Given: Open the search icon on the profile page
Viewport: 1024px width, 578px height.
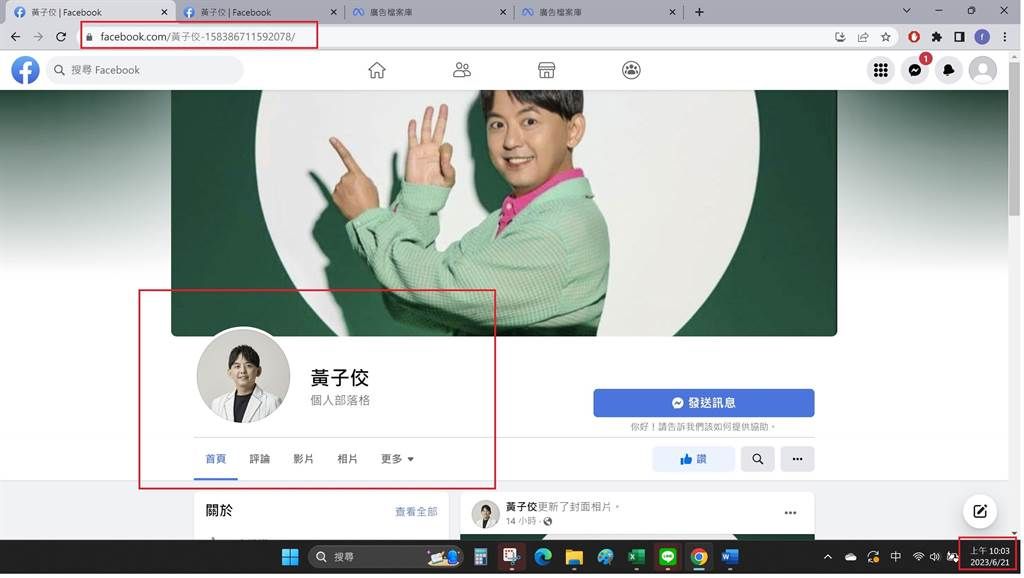Looking at the screenshot, I should [757, 458].
